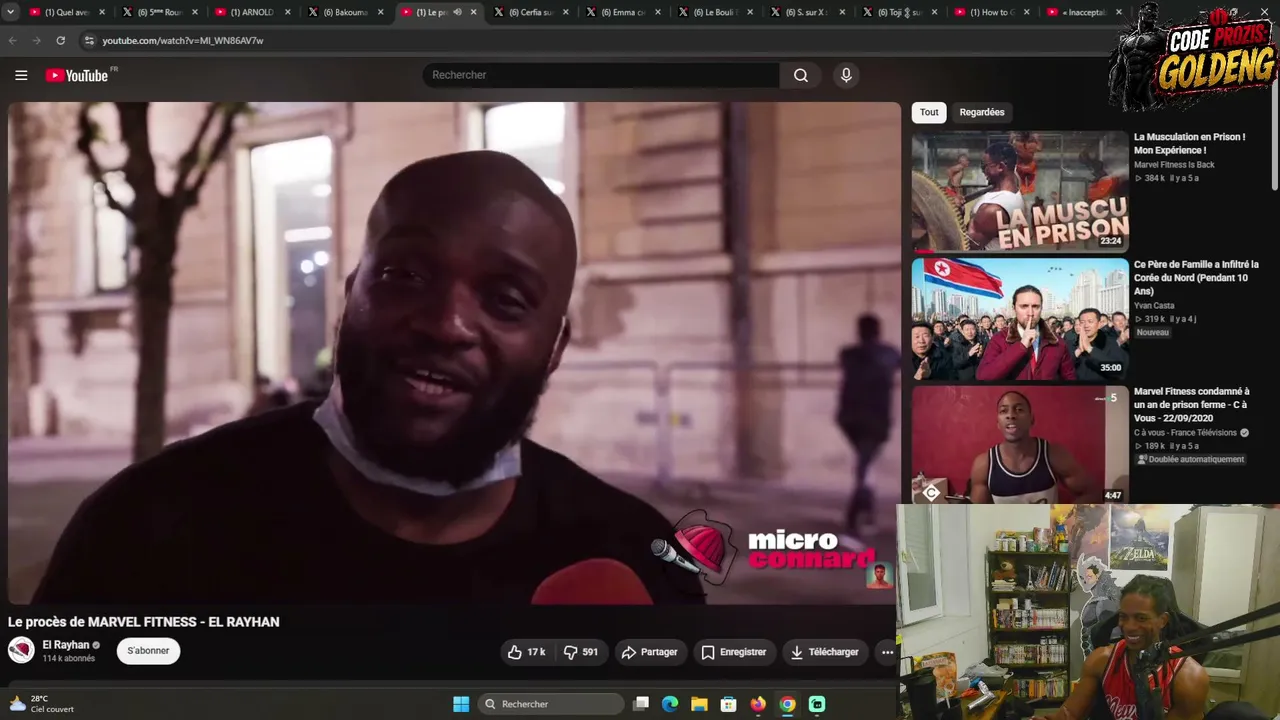Mute the active tab via its speaker icon
Image resolution: width=1280 pixels, height=720 pixels.
pyautogui.click(x=457, y=12)
